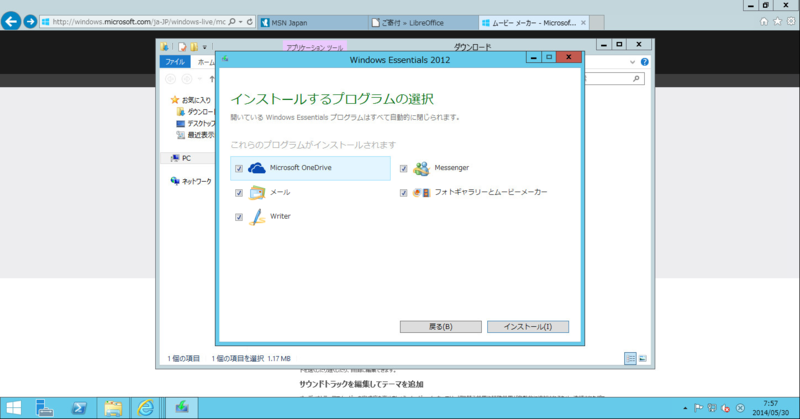Click Explorer forward navigation button
This screenshot has height=419, width=800.
(187, 79)
